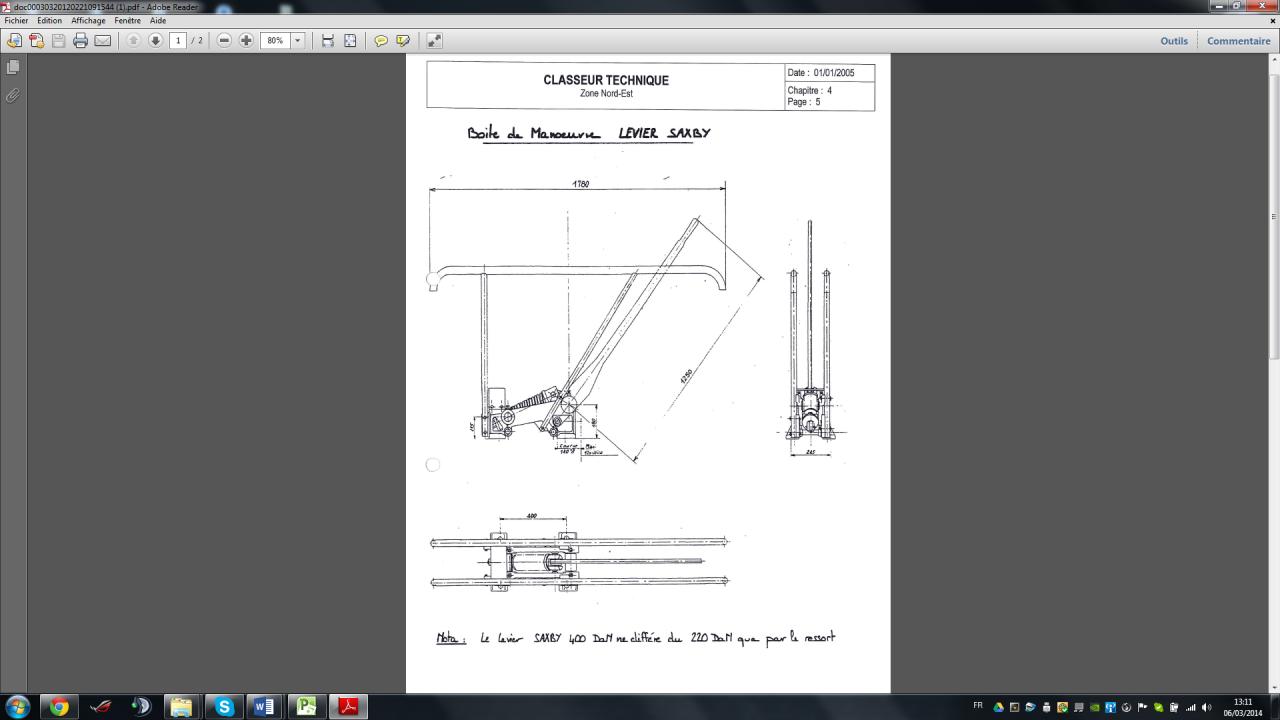Open the attachments paperclip panel
The height and width of the screenshot is (720, 1280).
13,96
